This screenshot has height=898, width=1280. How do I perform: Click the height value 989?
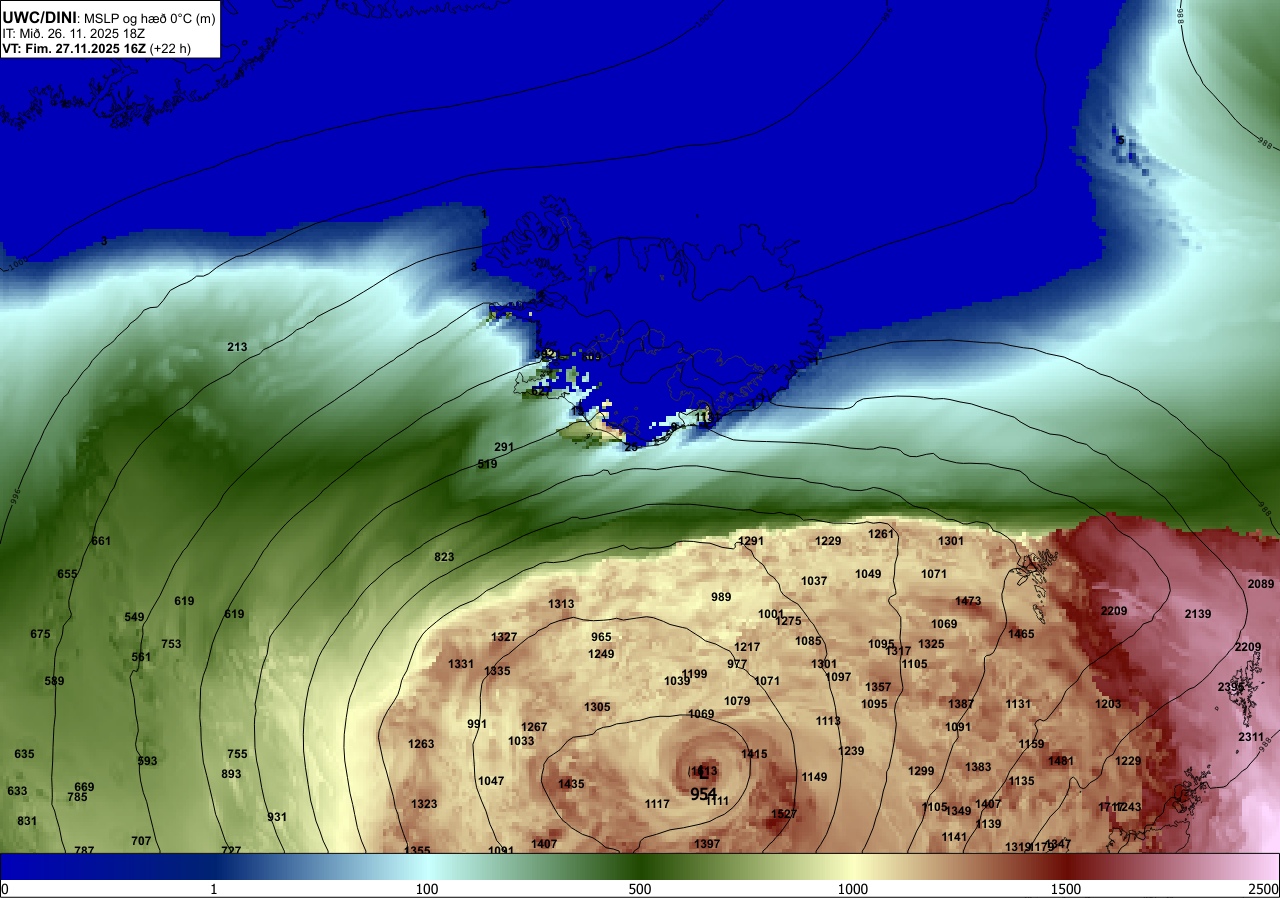point(721,597)
